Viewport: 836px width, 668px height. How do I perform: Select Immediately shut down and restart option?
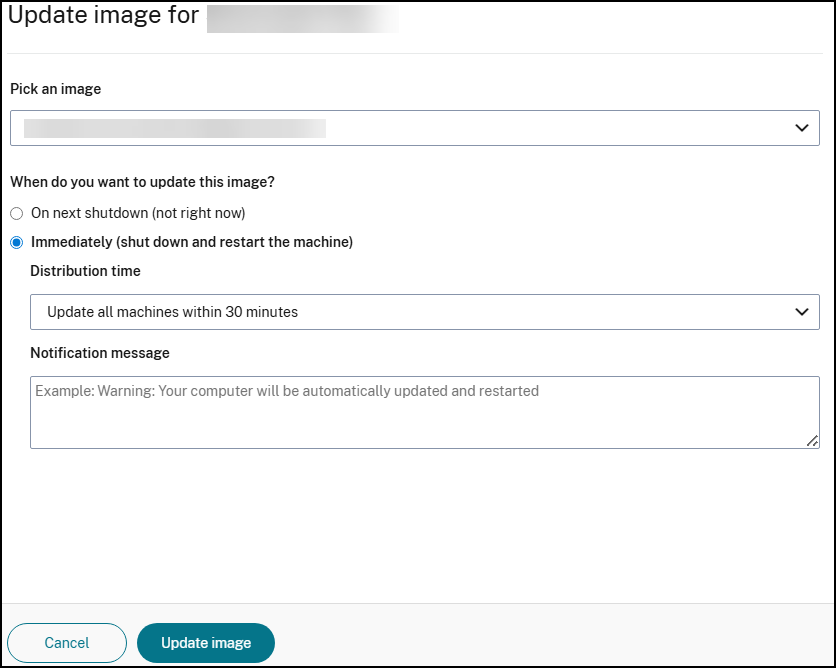point(17,243)
